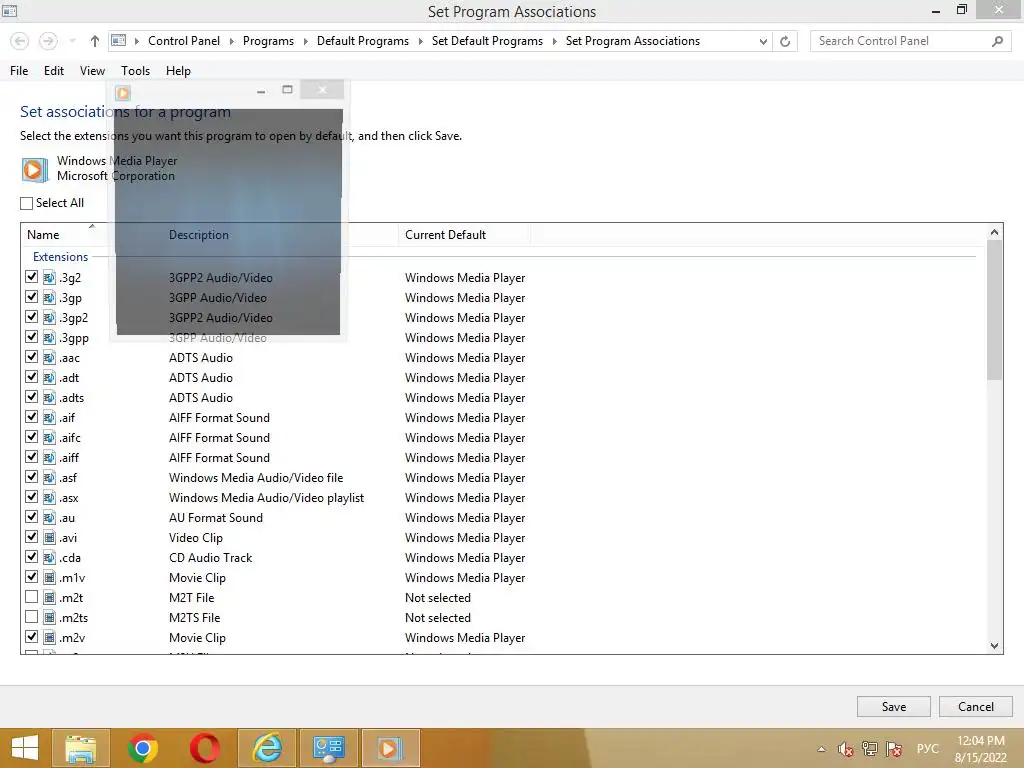Click the .cda file type icon
Image resolution: width=1024 pixels, height=768 pixels.
(49, 558)
